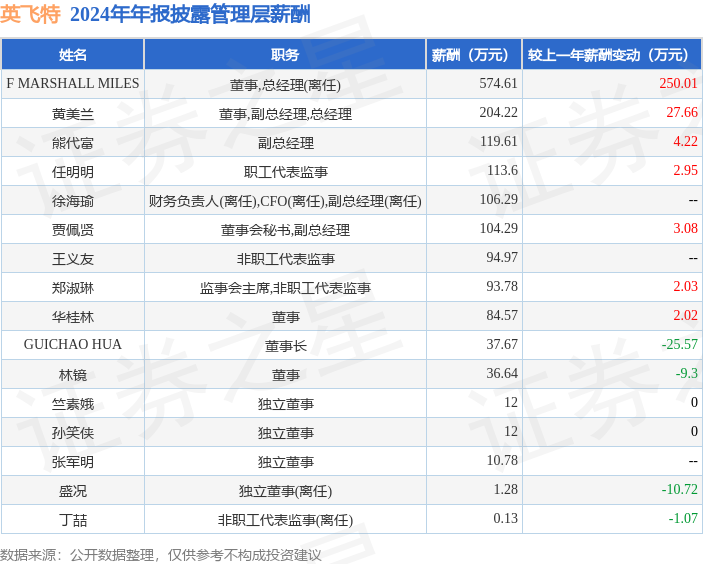The width and height of the screenshot is (703, 564).
Task: Click salary value 93.78
Action: (x=502, y=286)
